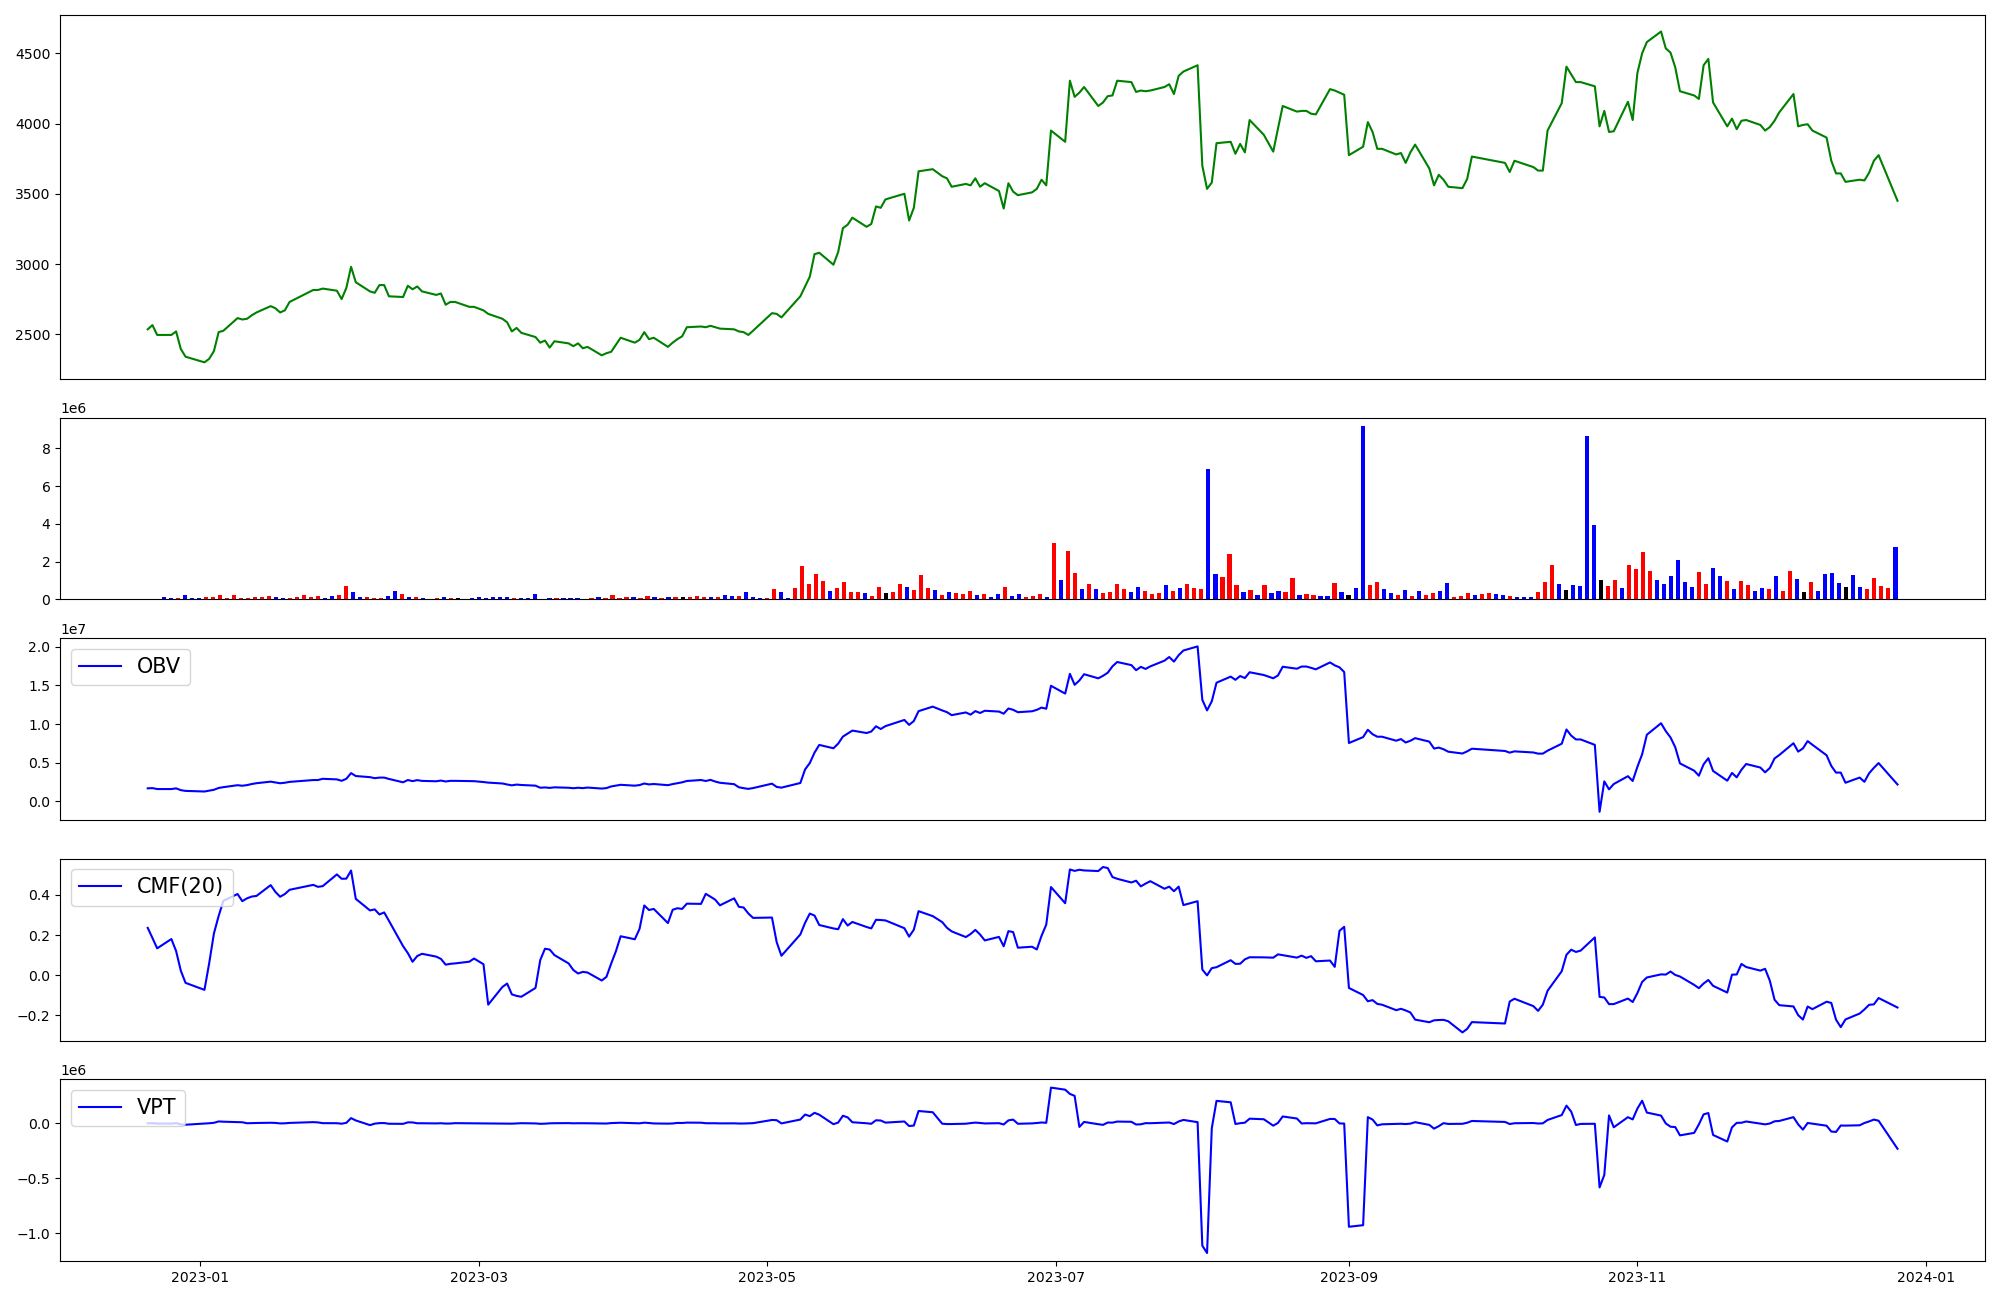Click the 2023-05 x-axis date label
Viewport: 2000px width, 1300px height.
pos(768,1277)
